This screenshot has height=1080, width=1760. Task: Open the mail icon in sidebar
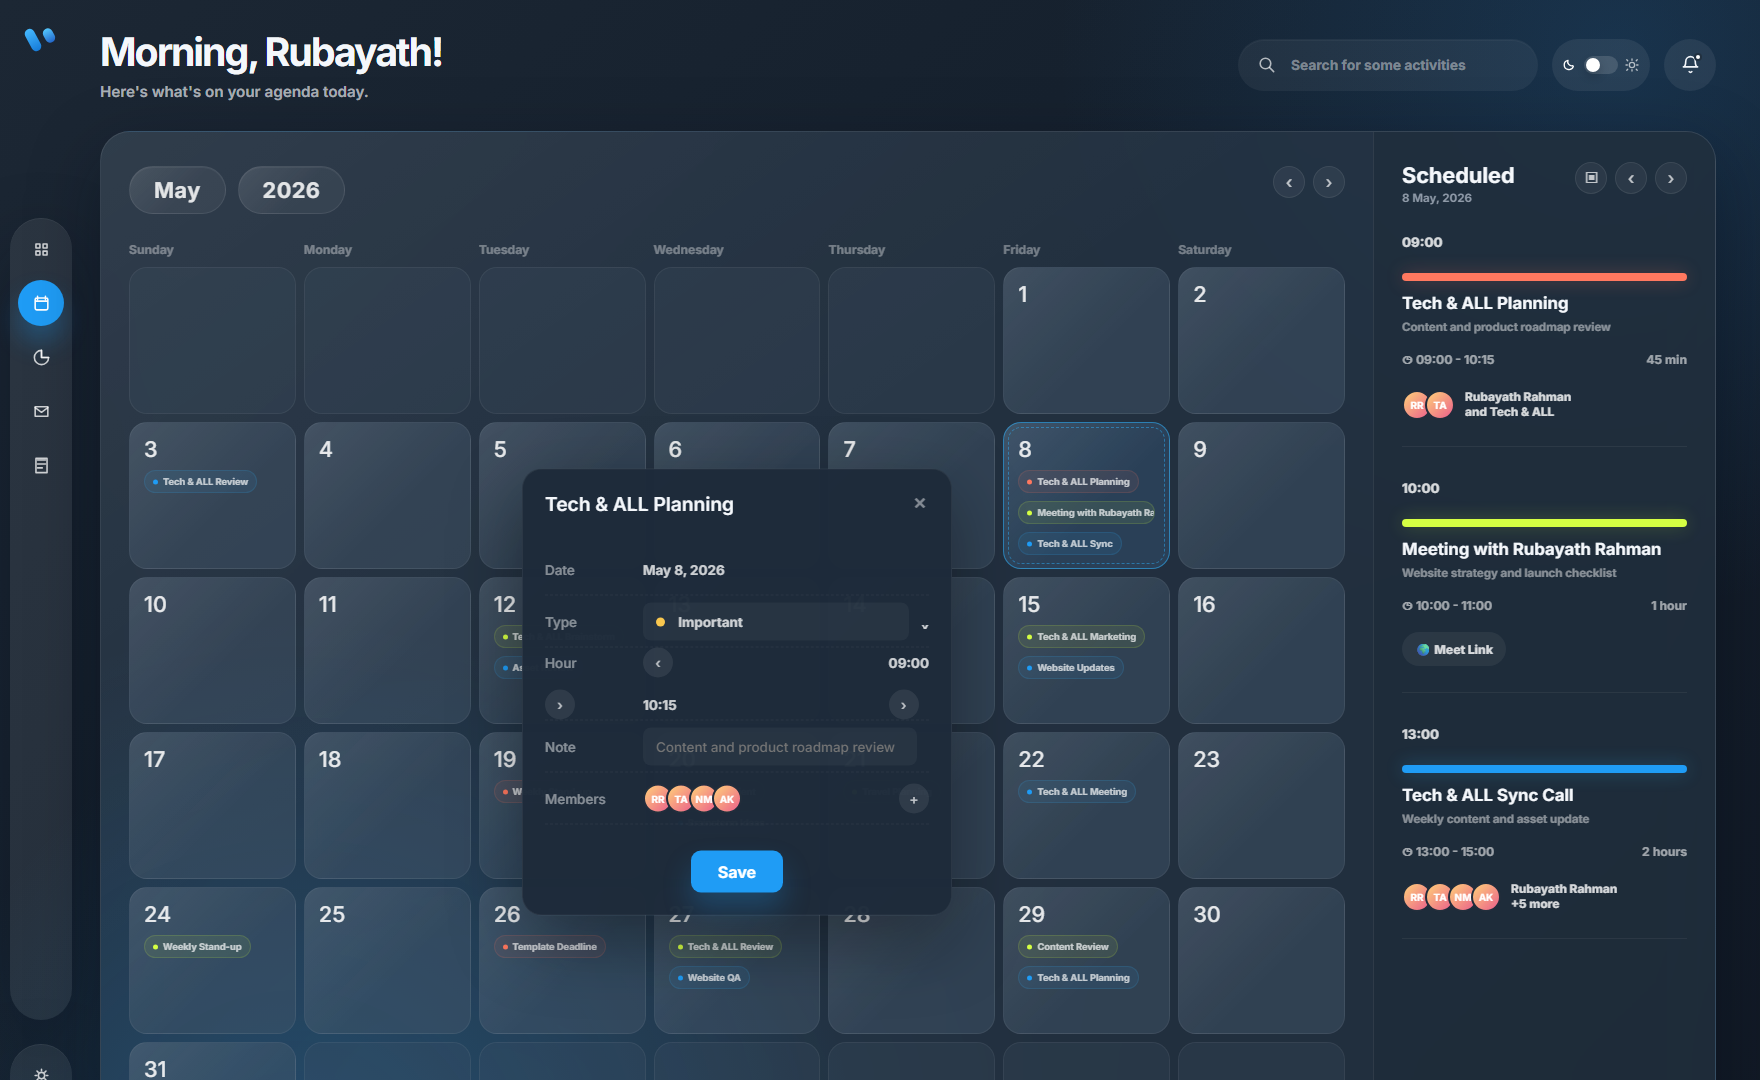(x=41, y=411)
